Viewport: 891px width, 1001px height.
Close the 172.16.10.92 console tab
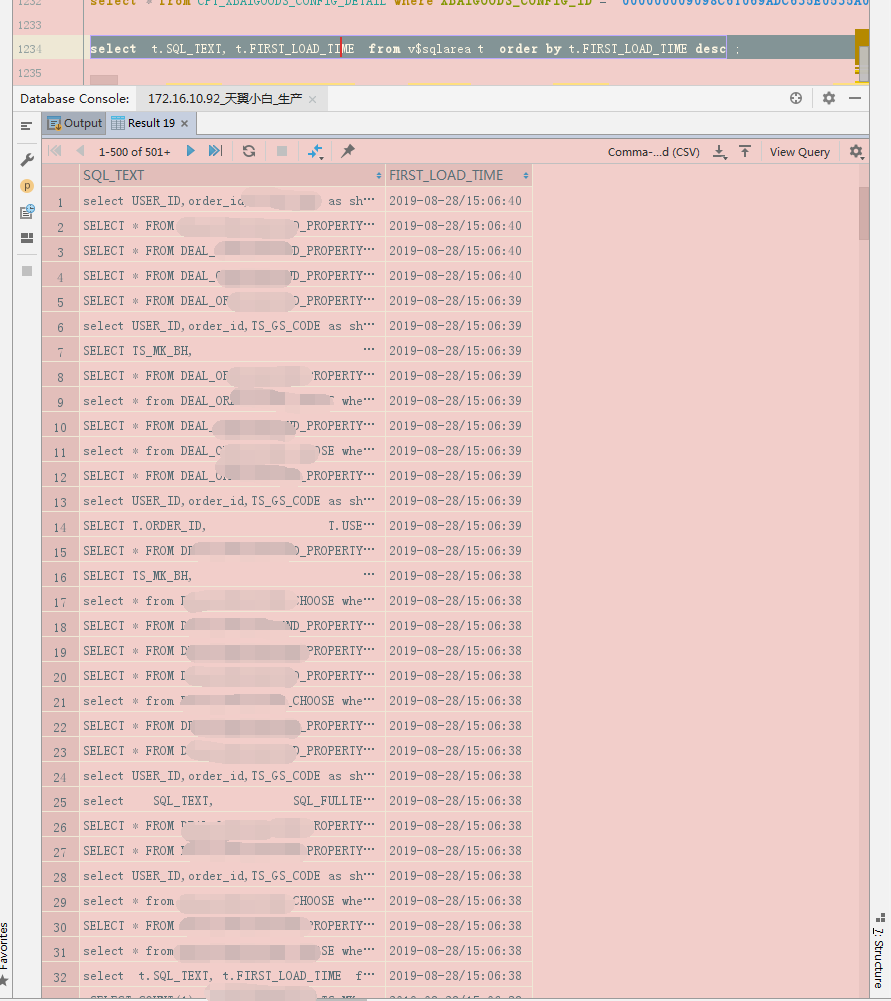(312, 99)
